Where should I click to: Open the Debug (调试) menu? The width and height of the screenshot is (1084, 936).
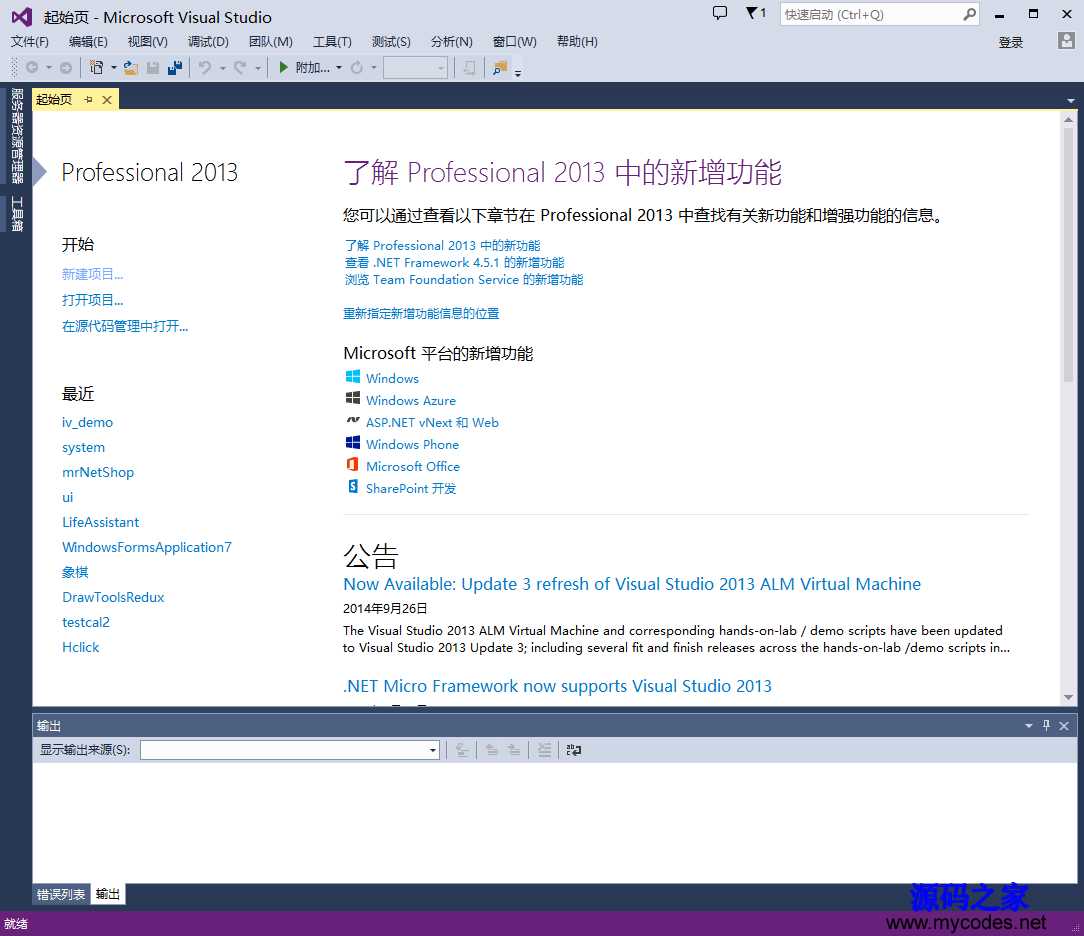(208, 41)
